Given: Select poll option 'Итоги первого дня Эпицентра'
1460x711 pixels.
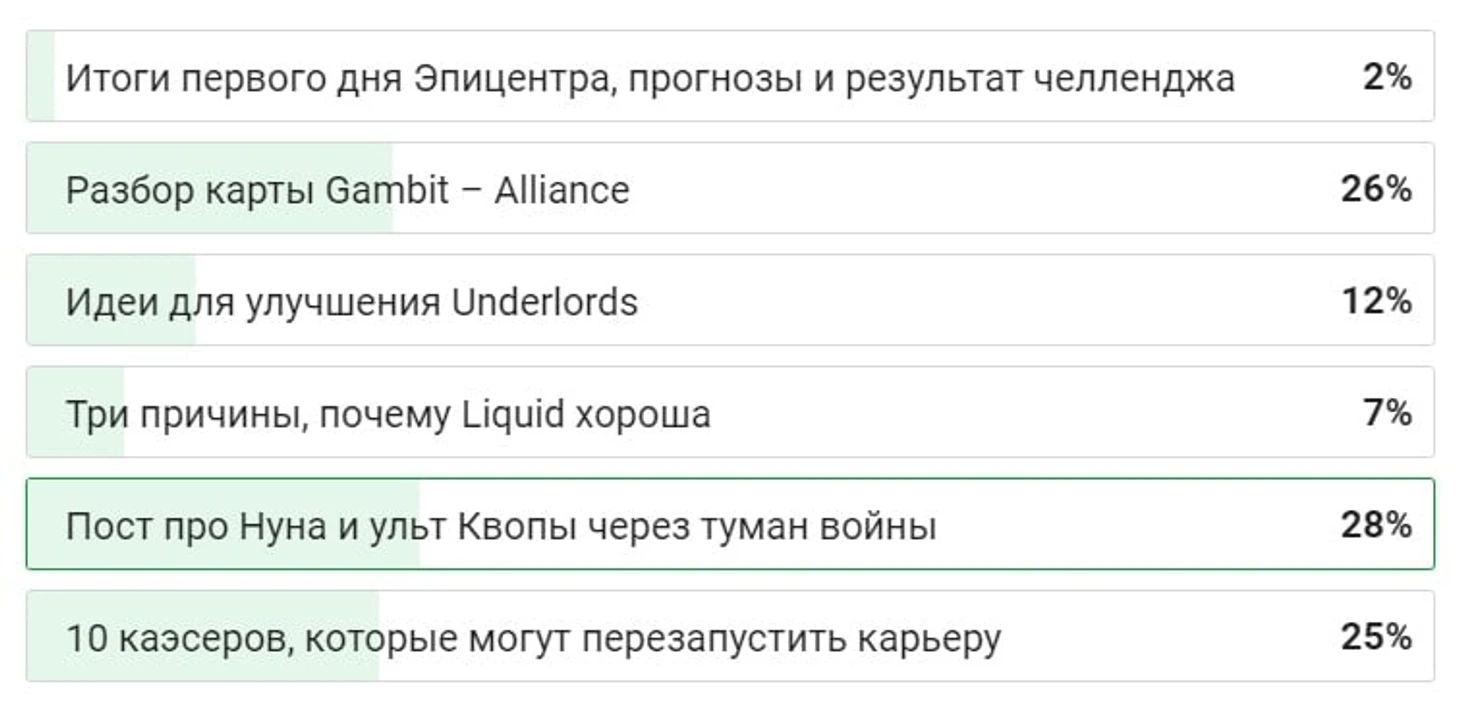Looking at the screenshot, I should pos(730,76).
